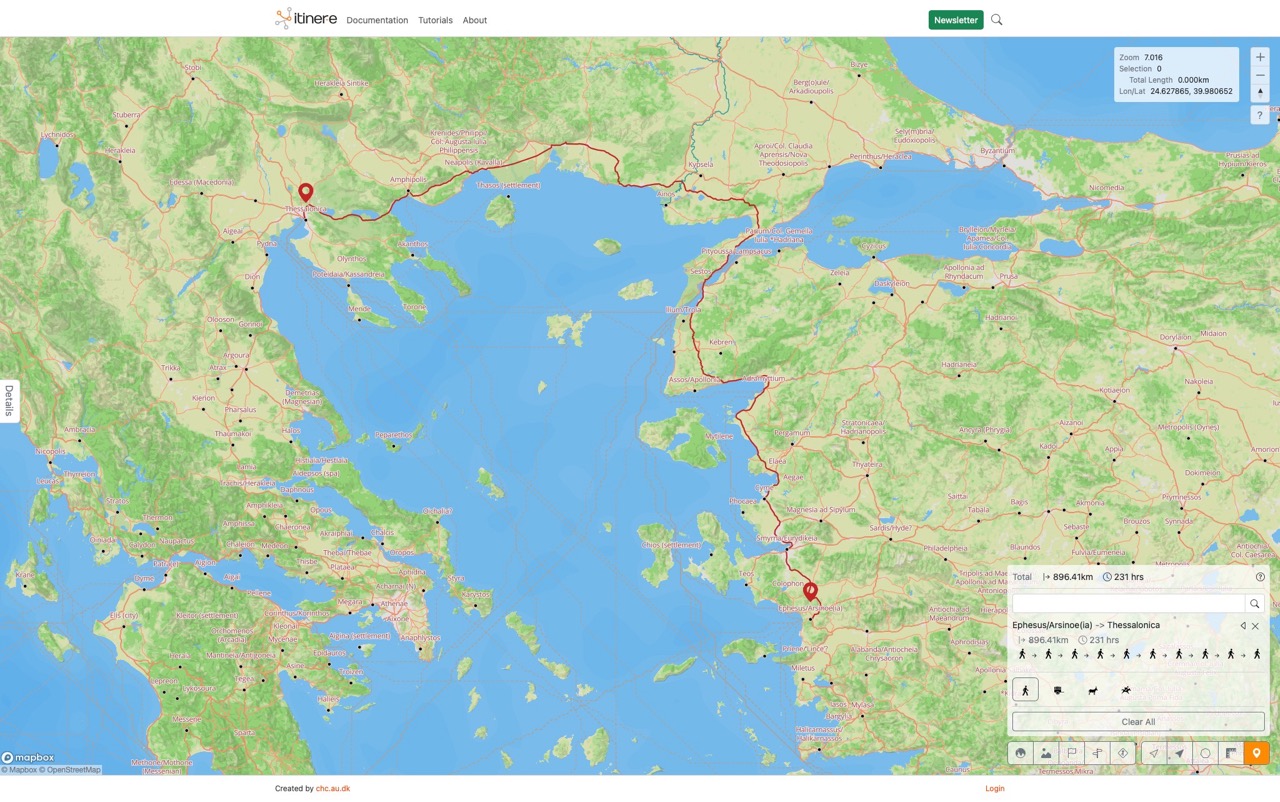
Task: Click the globe basemap icon
Action: tap(1020, 754)
